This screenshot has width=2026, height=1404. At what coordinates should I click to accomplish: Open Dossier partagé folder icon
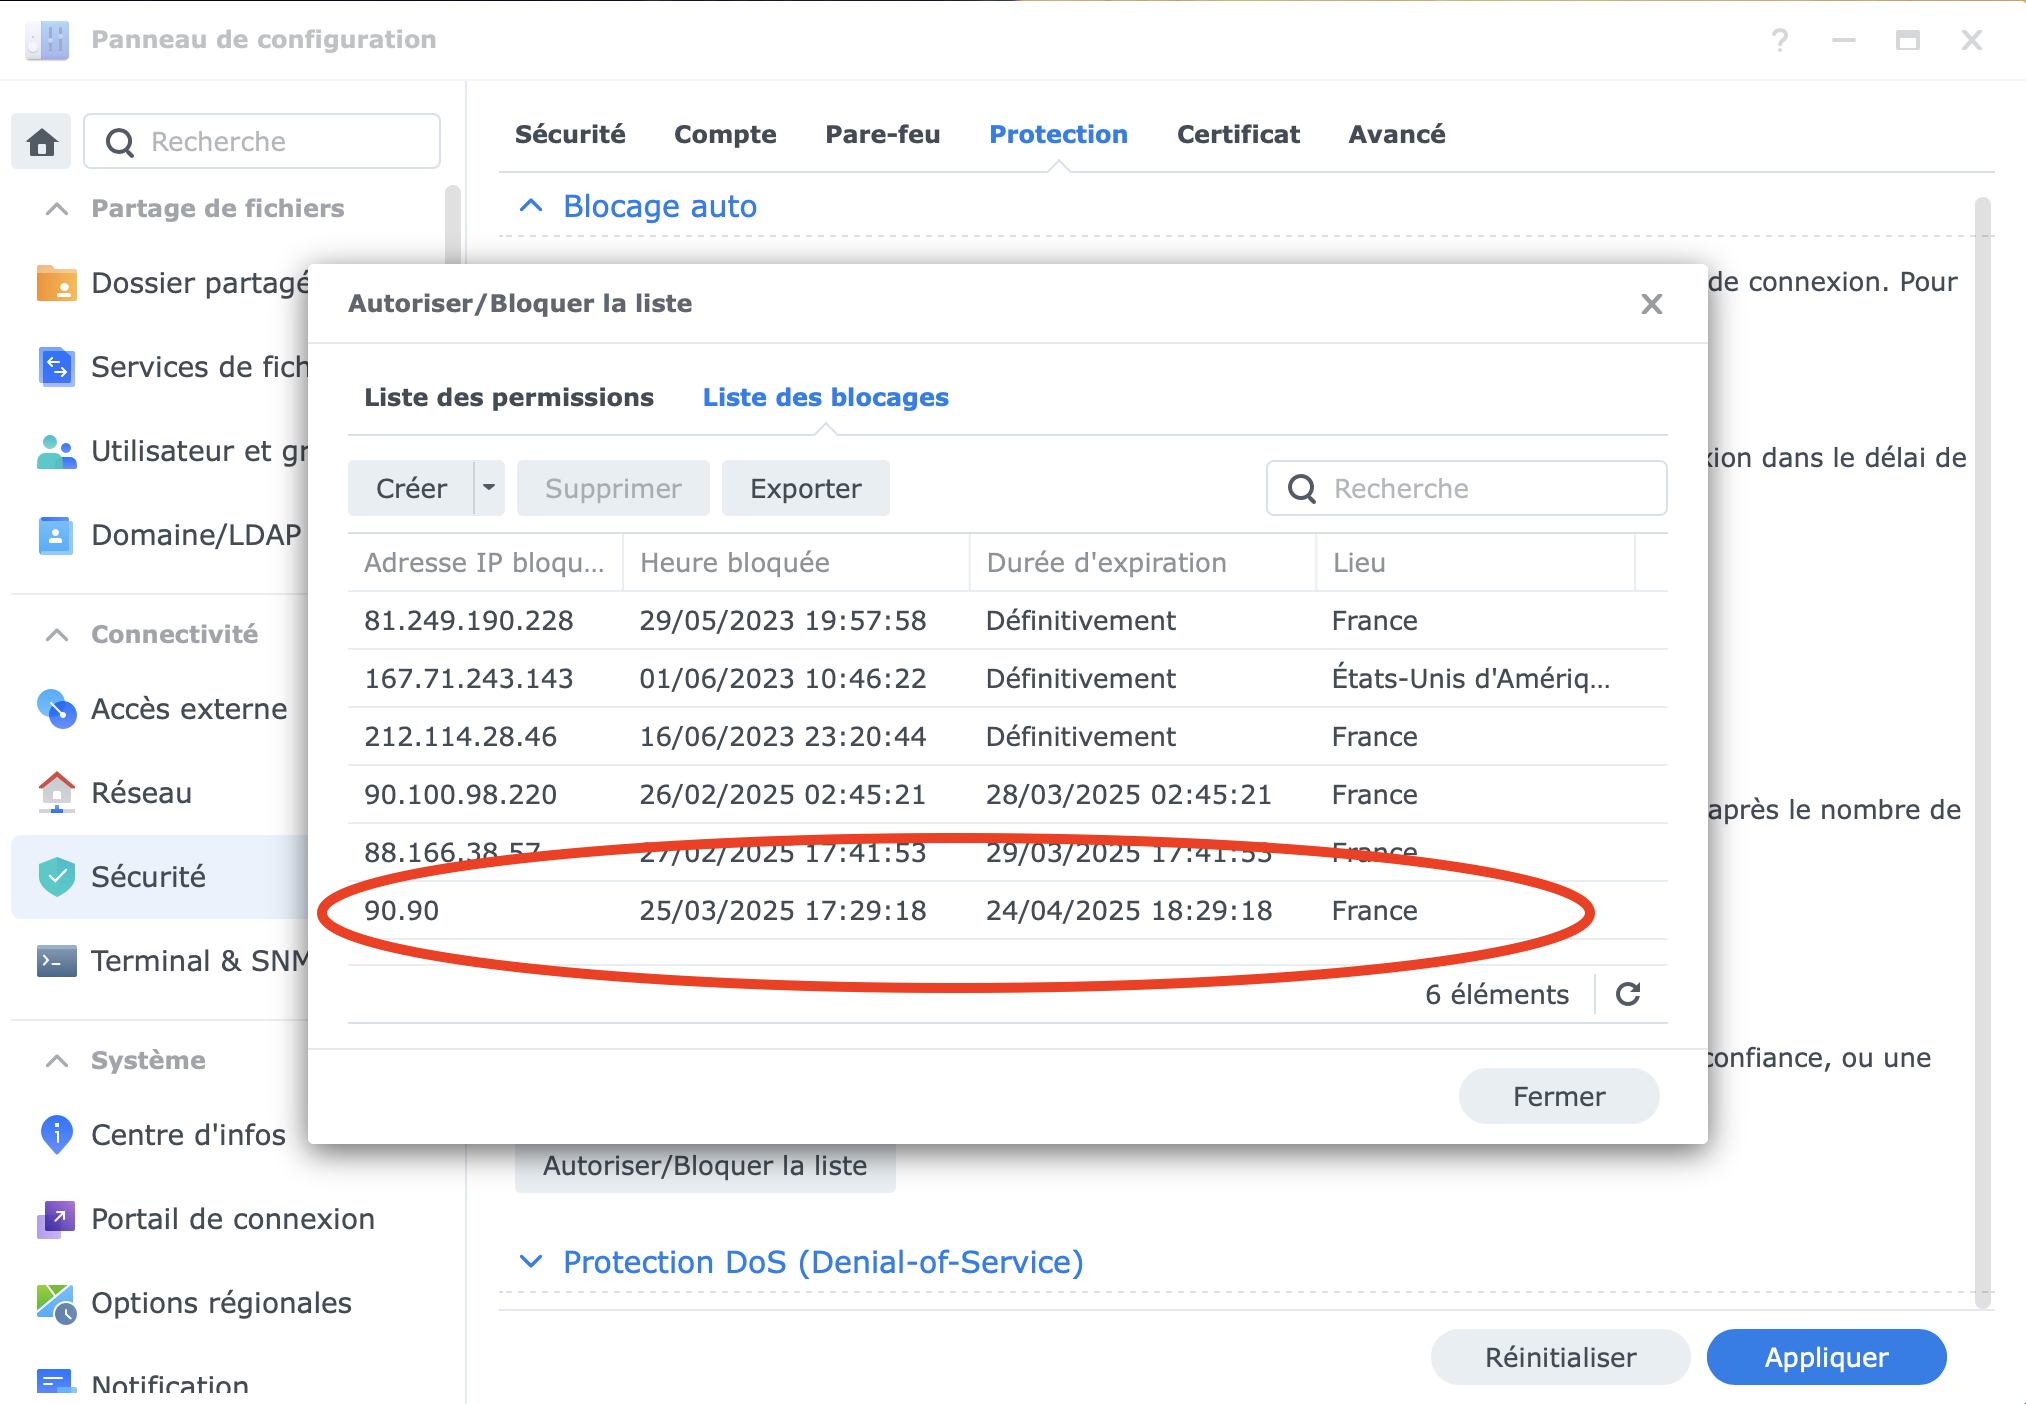tap(56, 283)
